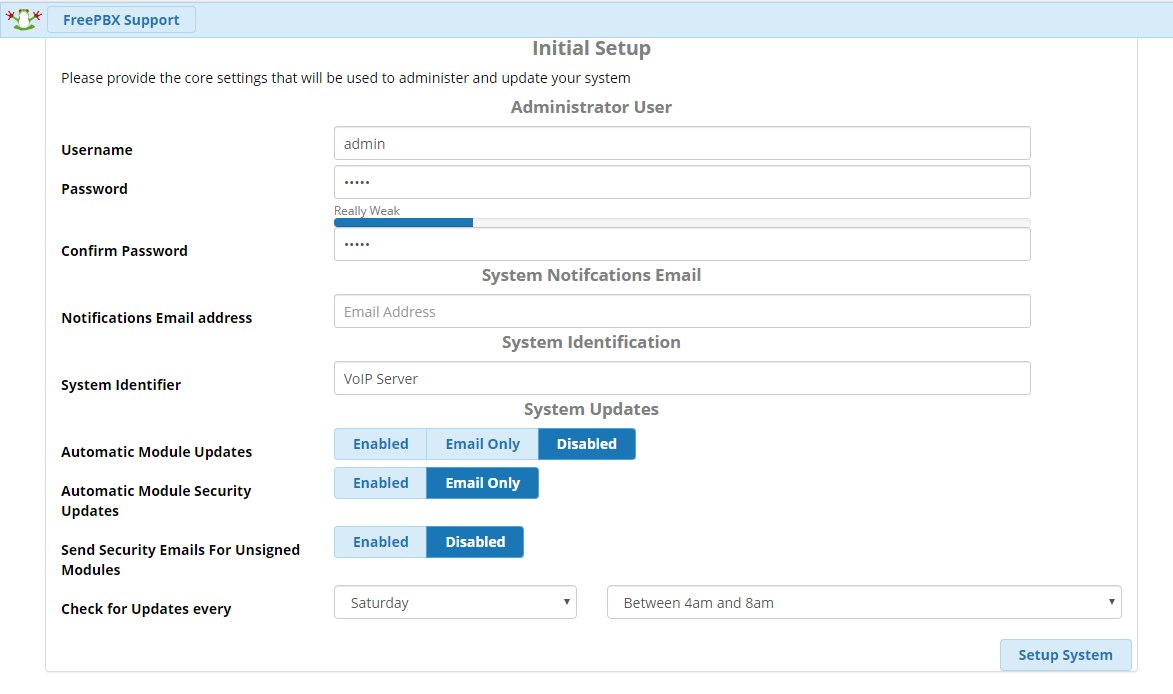1173x694 pixels.
Task: Enable Security Emails For Unsigned Modules
Action: [380, 542]
